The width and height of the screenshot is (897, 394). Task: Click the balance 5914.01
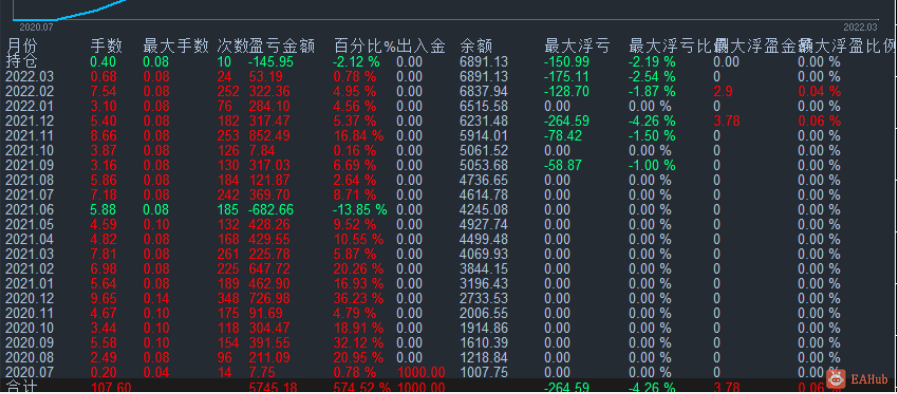coord(483,136)
